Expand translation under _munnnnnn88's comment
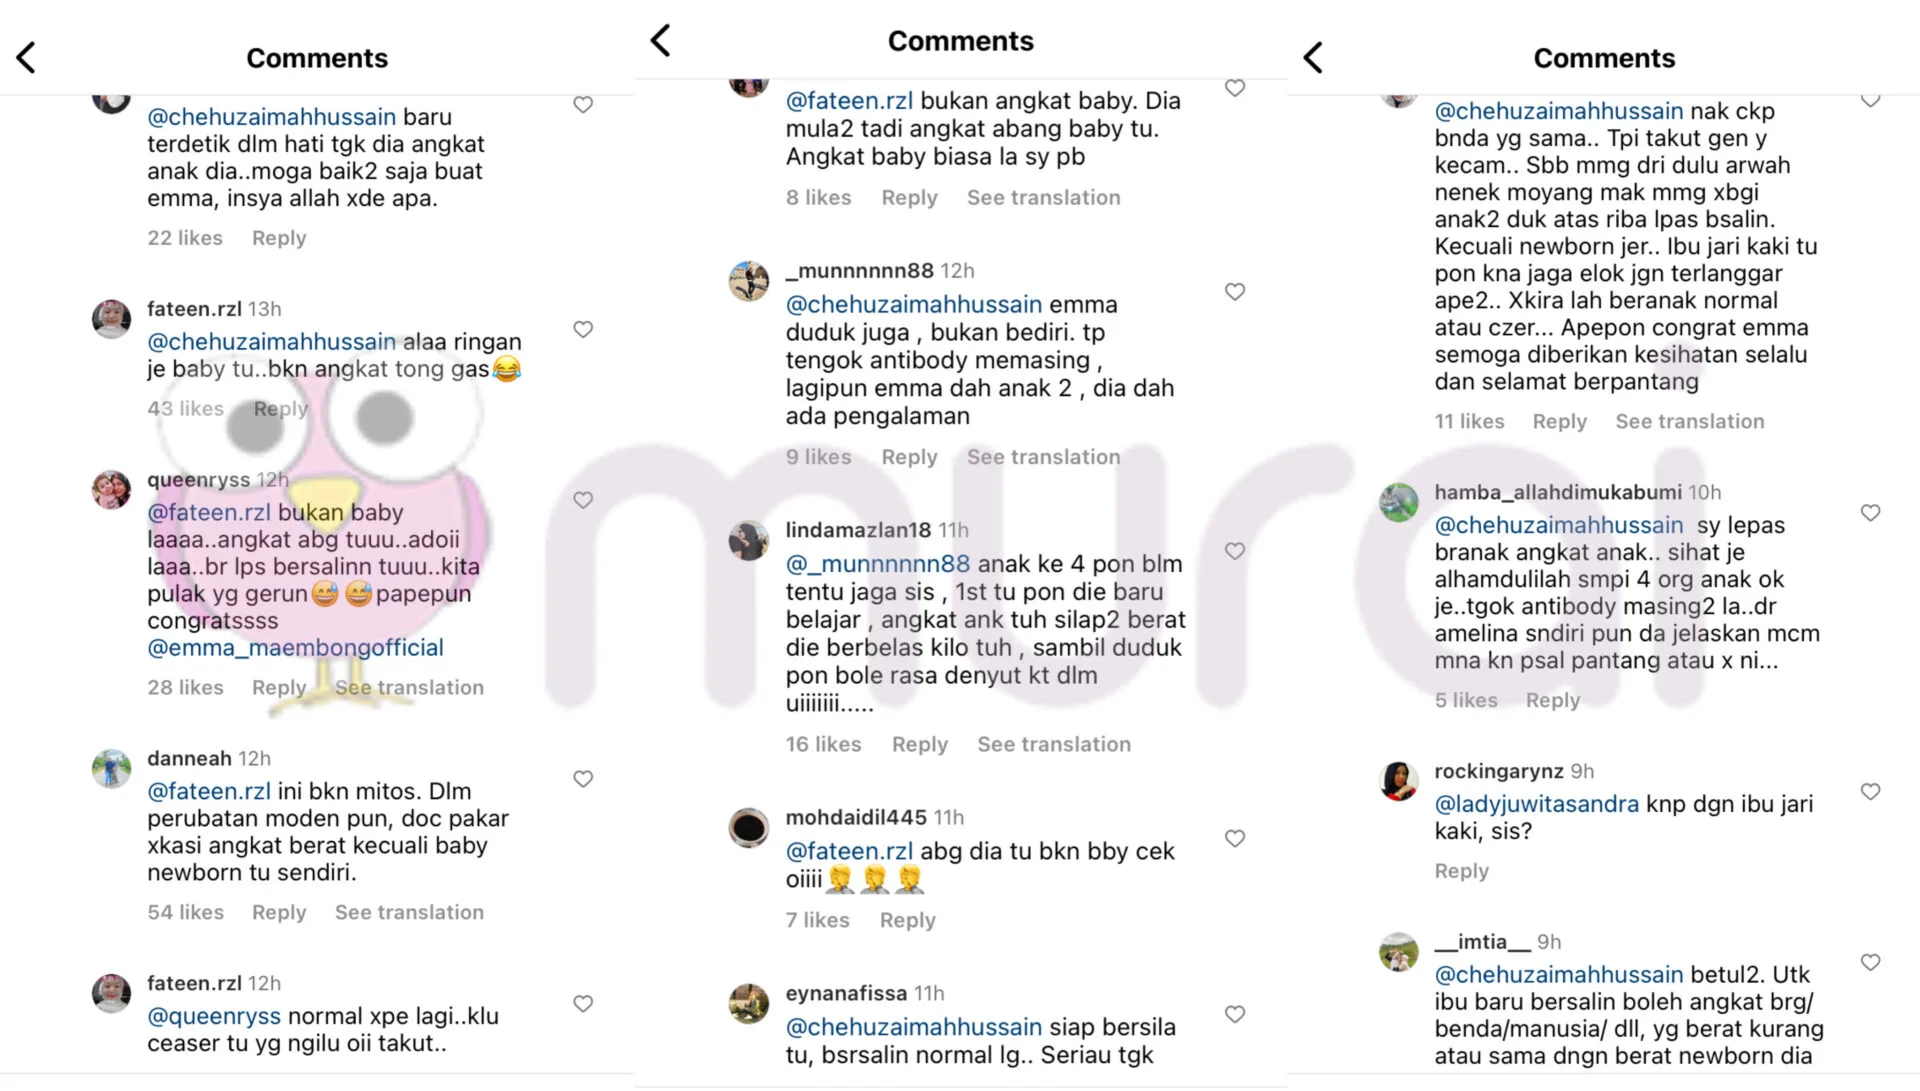Viewport: 1920px width, 1091px height. [1043, 457]
